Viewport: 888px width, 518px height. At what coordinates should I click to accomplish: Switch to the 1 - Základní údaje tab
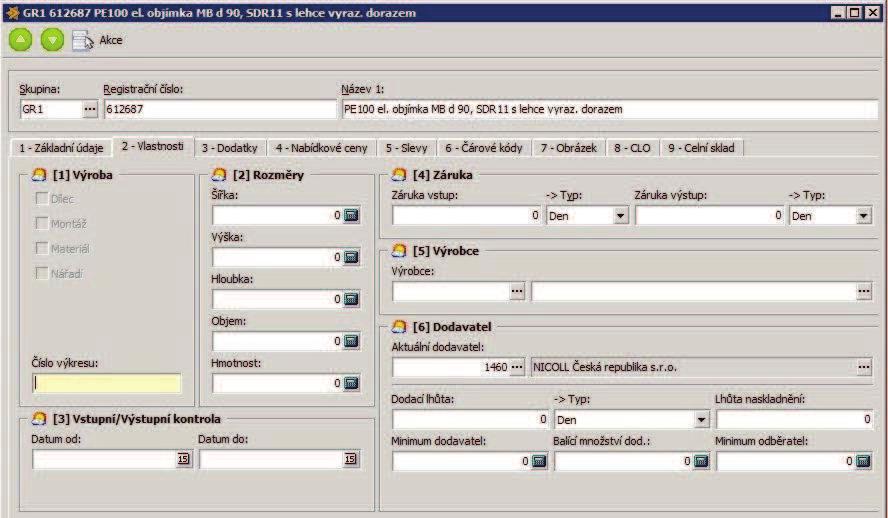(61, 148)
